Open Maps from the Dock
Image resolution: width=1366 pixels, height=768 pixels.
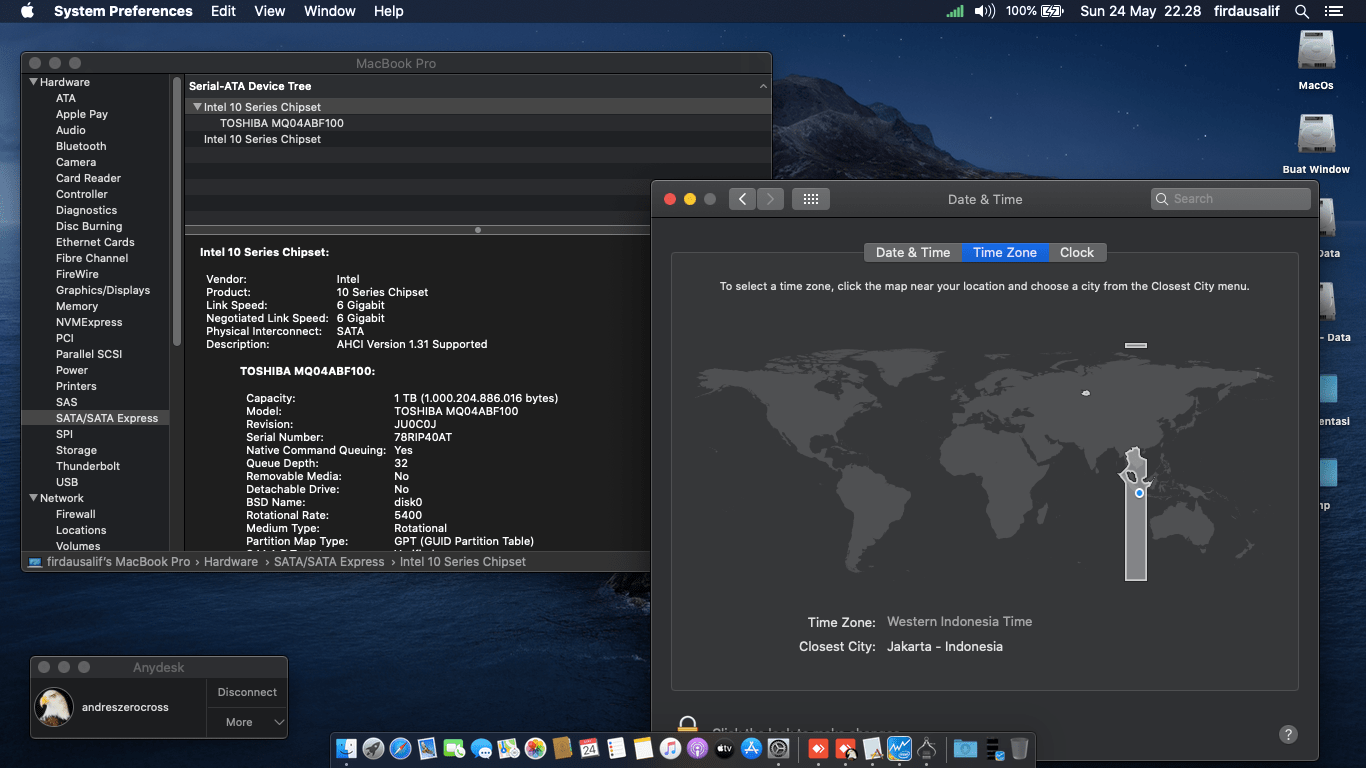pyautogui.click(x=507, y=748)
